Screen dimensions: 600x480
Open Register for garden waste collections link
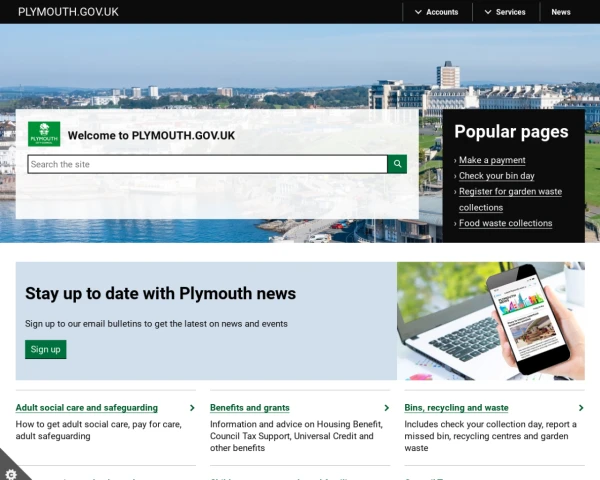tap(510, 199)
